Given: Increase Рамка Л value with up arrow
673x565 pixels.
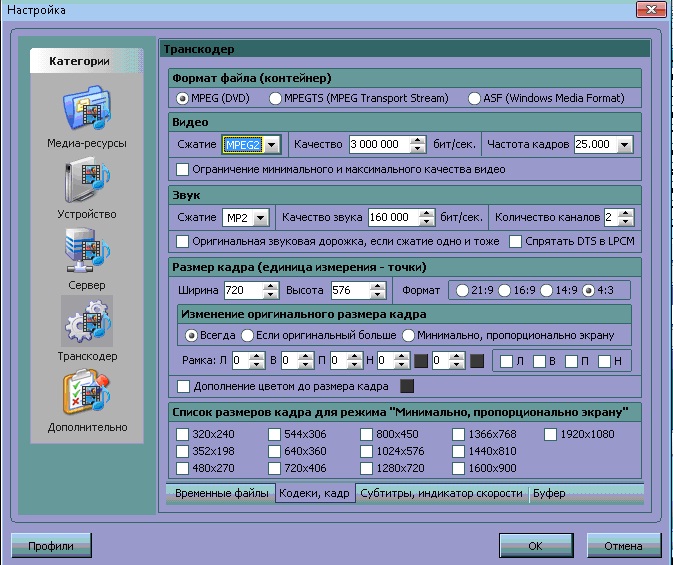Looking at the screenshot, I should tap(257, 356).
